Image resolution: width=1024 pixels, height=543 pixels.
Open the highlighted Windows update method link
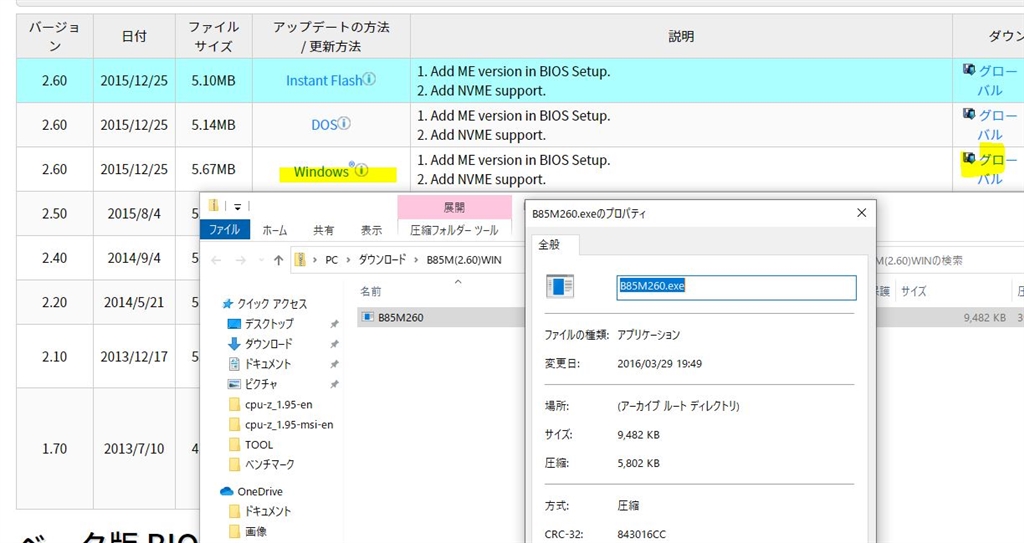(321, 172)
